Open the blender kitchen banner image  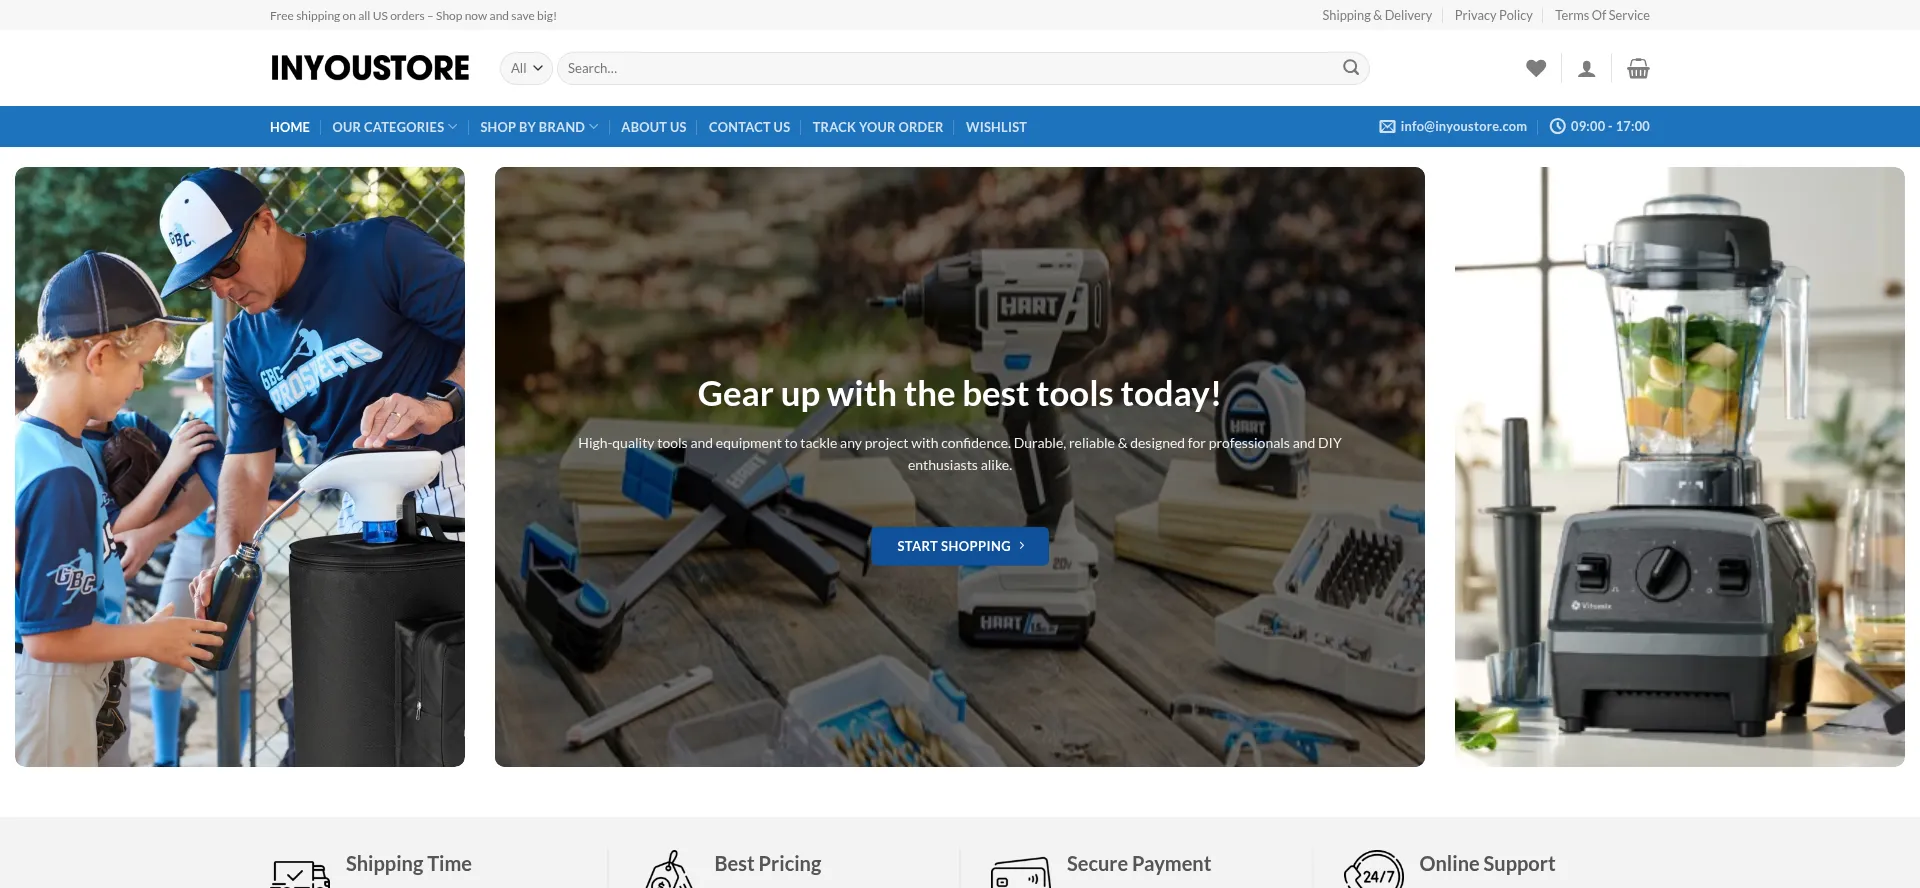(1680, 467)
